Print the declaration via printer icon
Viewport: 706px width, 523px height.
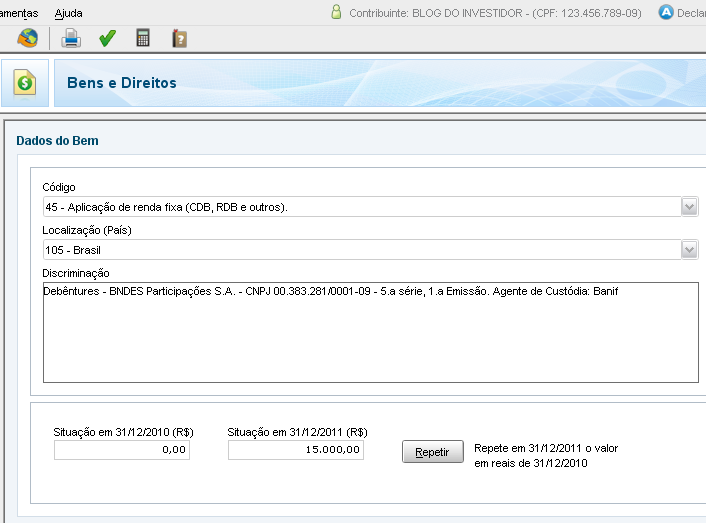pos(71,38)
